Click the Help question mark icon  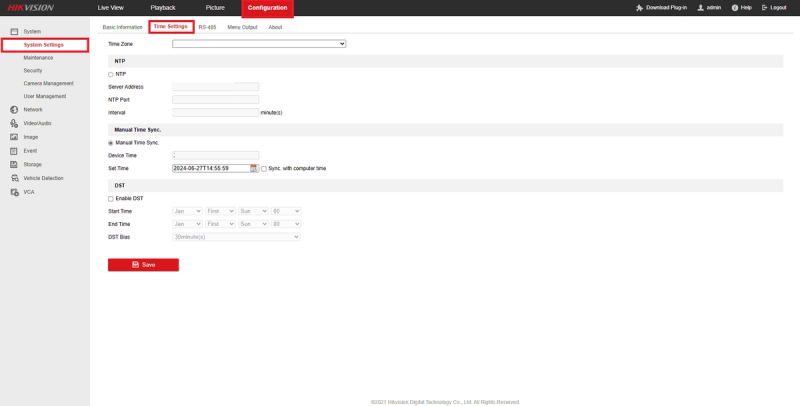pos(735,8)
